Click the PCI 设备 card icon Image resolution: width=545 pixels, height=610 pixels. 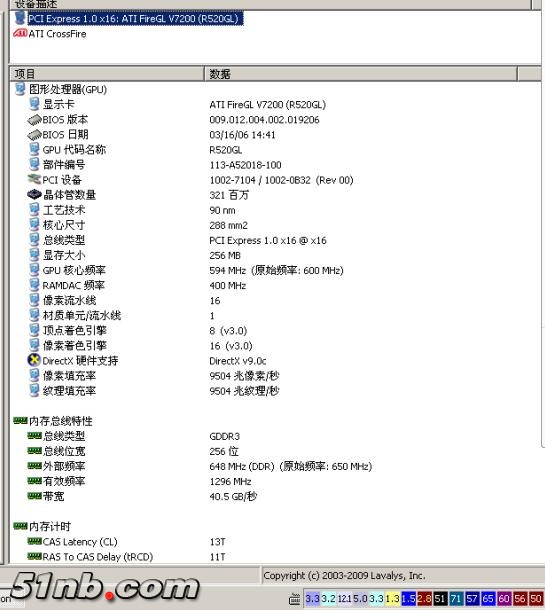[x=34, y=179]
